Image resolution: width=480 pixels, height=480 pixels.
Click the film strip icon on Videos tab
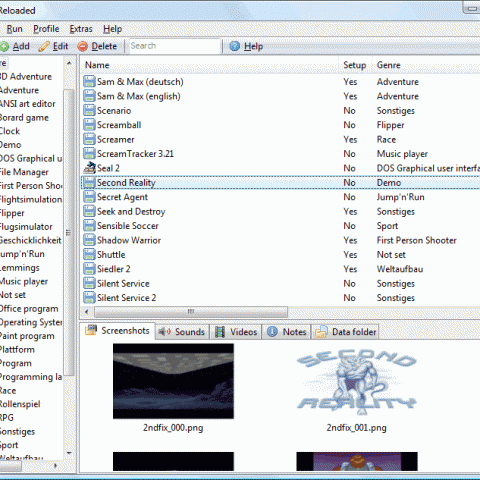[x=220, y=332]
